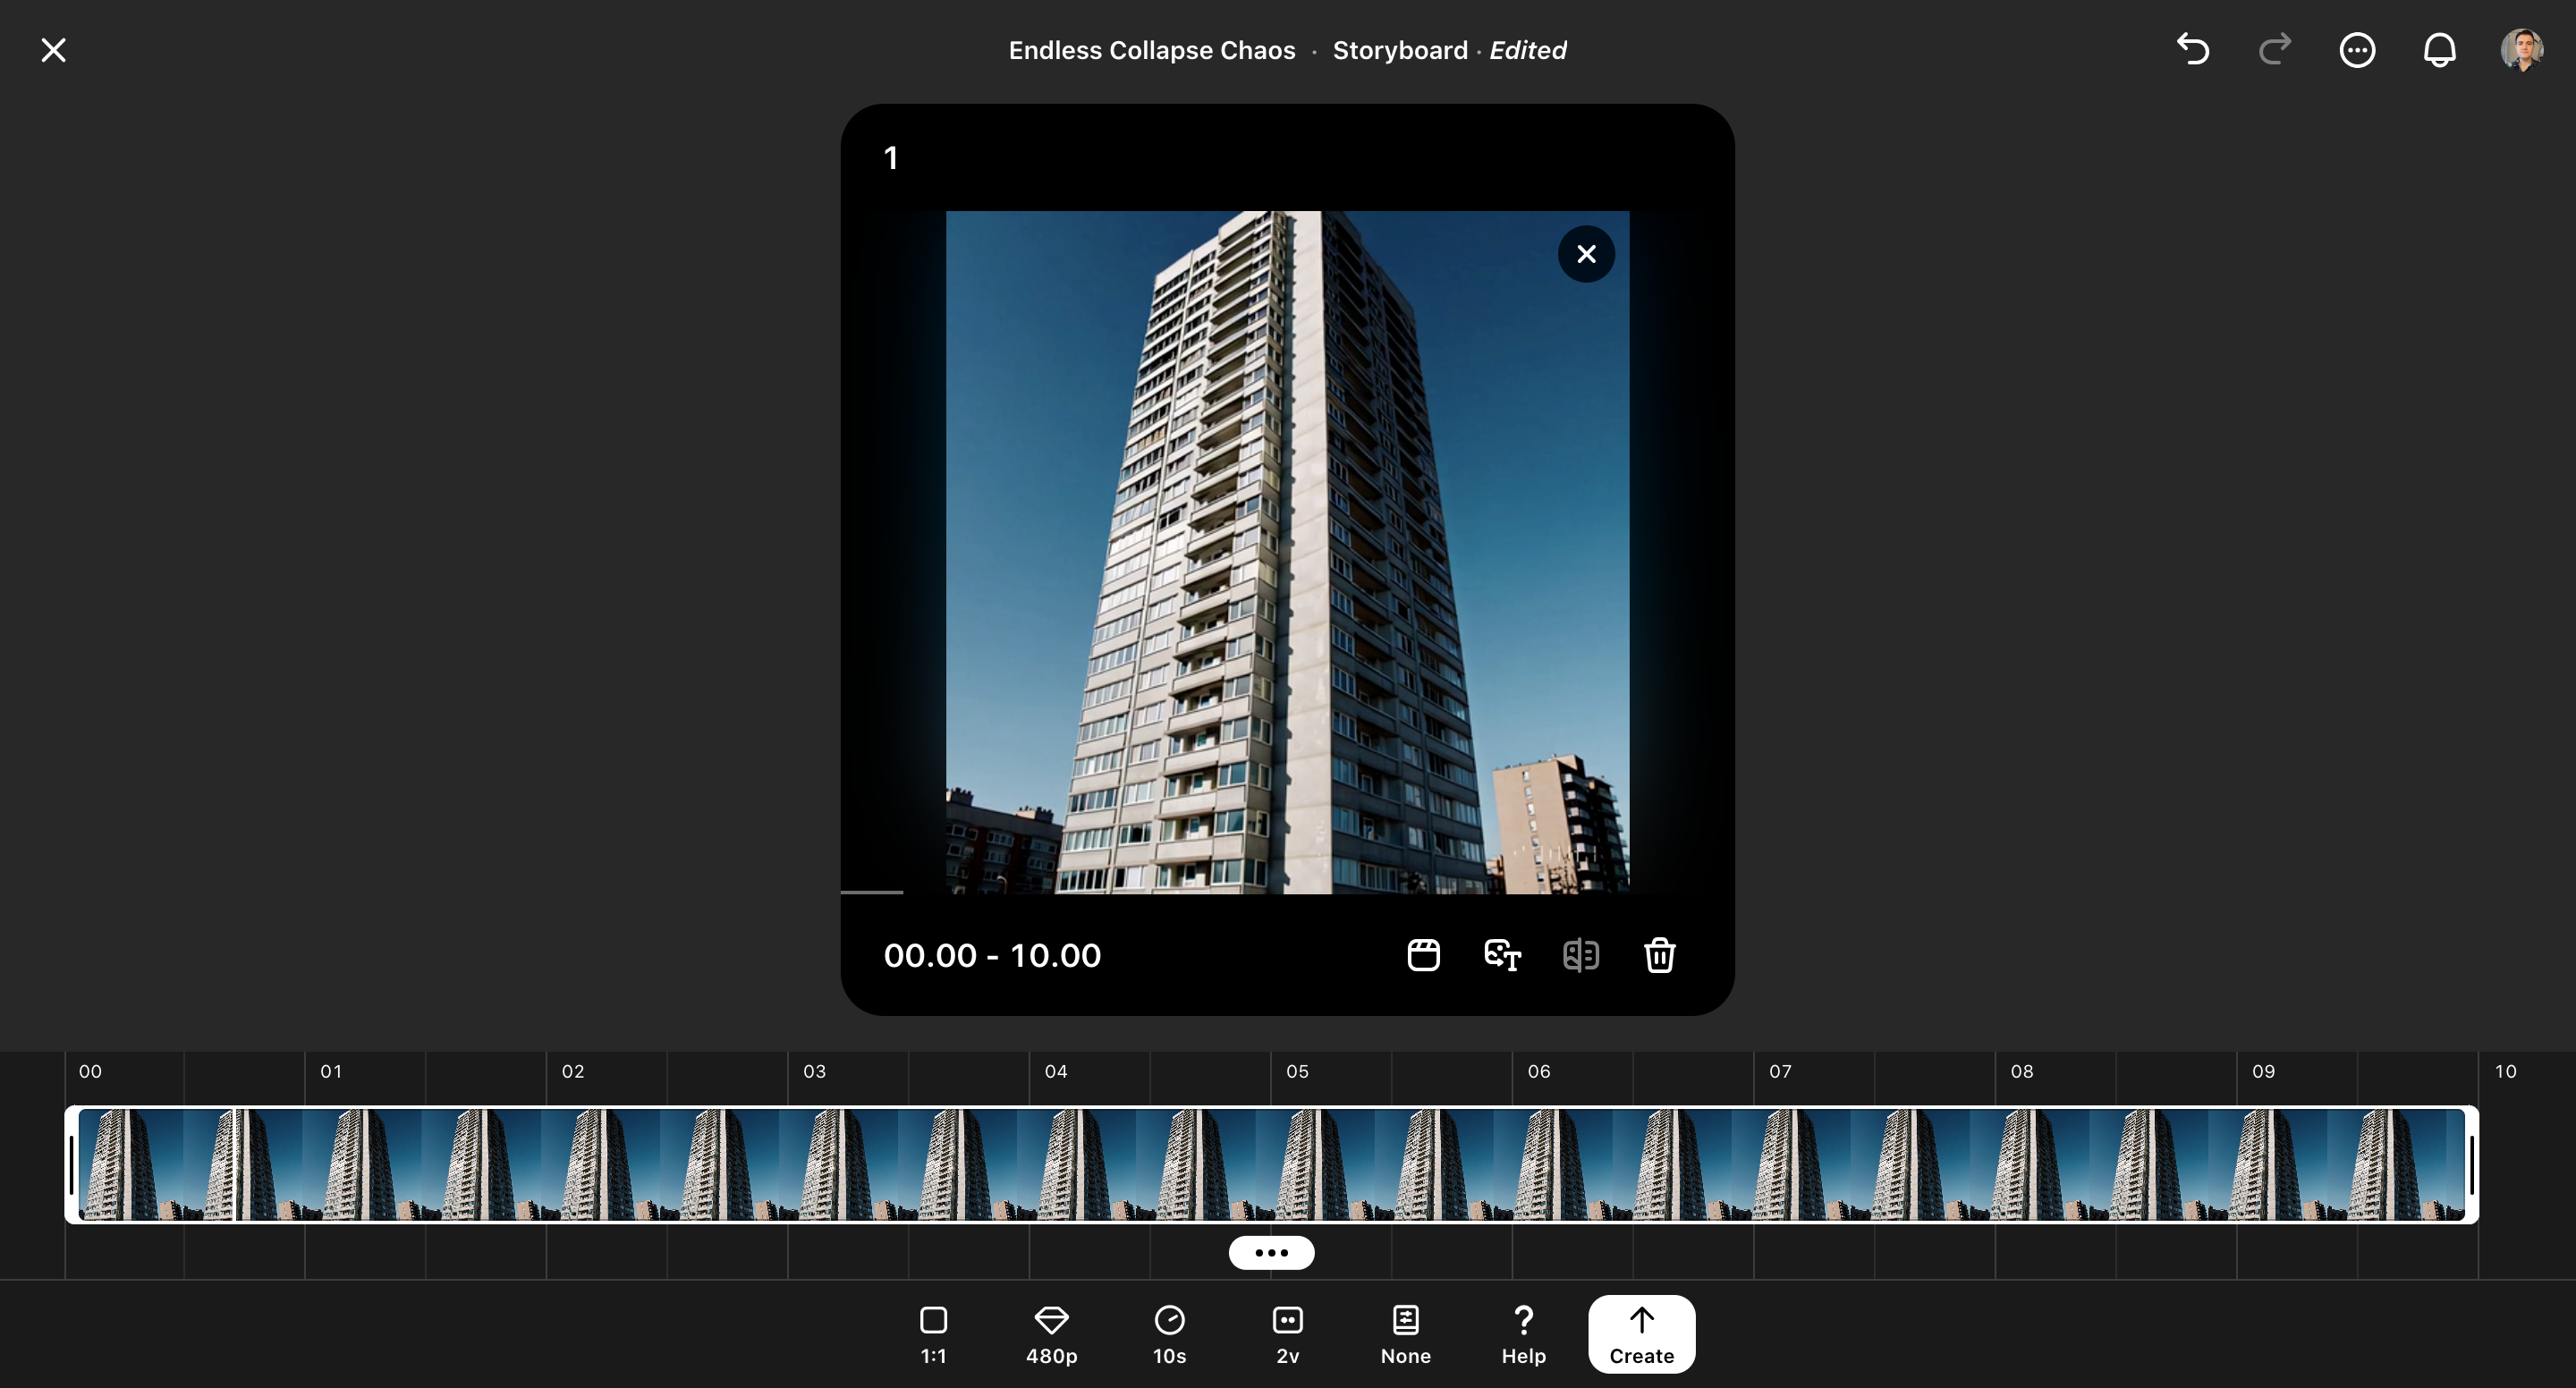Image resolution: width=2576 pixels, height=1388 pixels.
Task: Open the 1:1 aspect ratio selector
Action: pyautogui.click(x=933, y=1335)
